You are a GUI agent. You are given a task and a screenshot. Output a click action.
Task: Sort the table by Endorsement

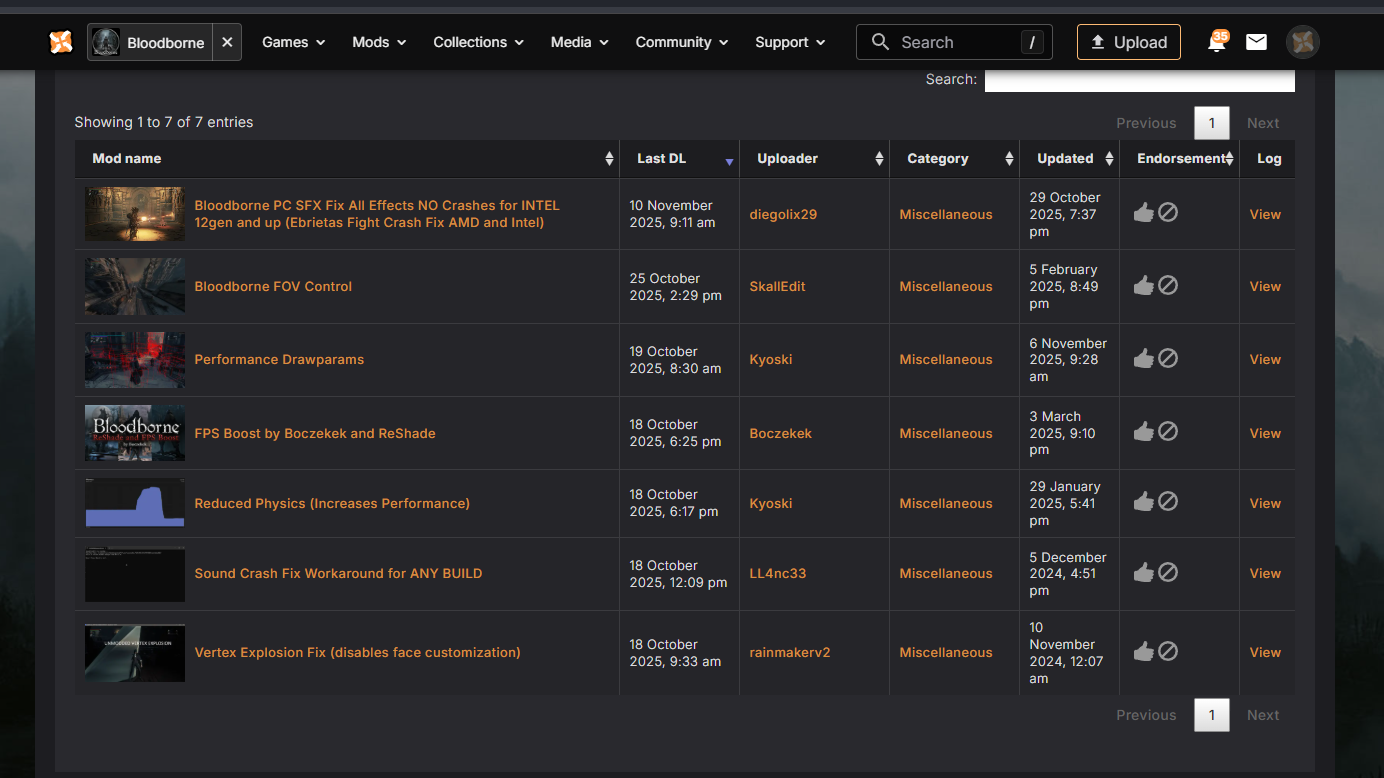pos(1180,159)
